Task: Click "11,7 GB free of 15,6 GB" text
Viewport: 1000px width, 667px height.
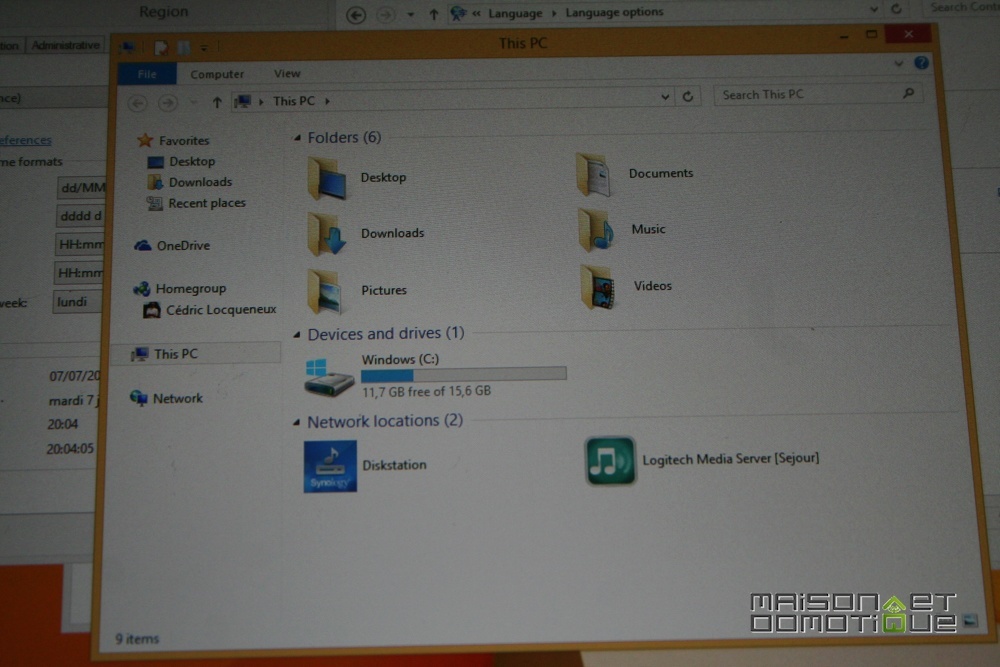Action: [426, 392]
